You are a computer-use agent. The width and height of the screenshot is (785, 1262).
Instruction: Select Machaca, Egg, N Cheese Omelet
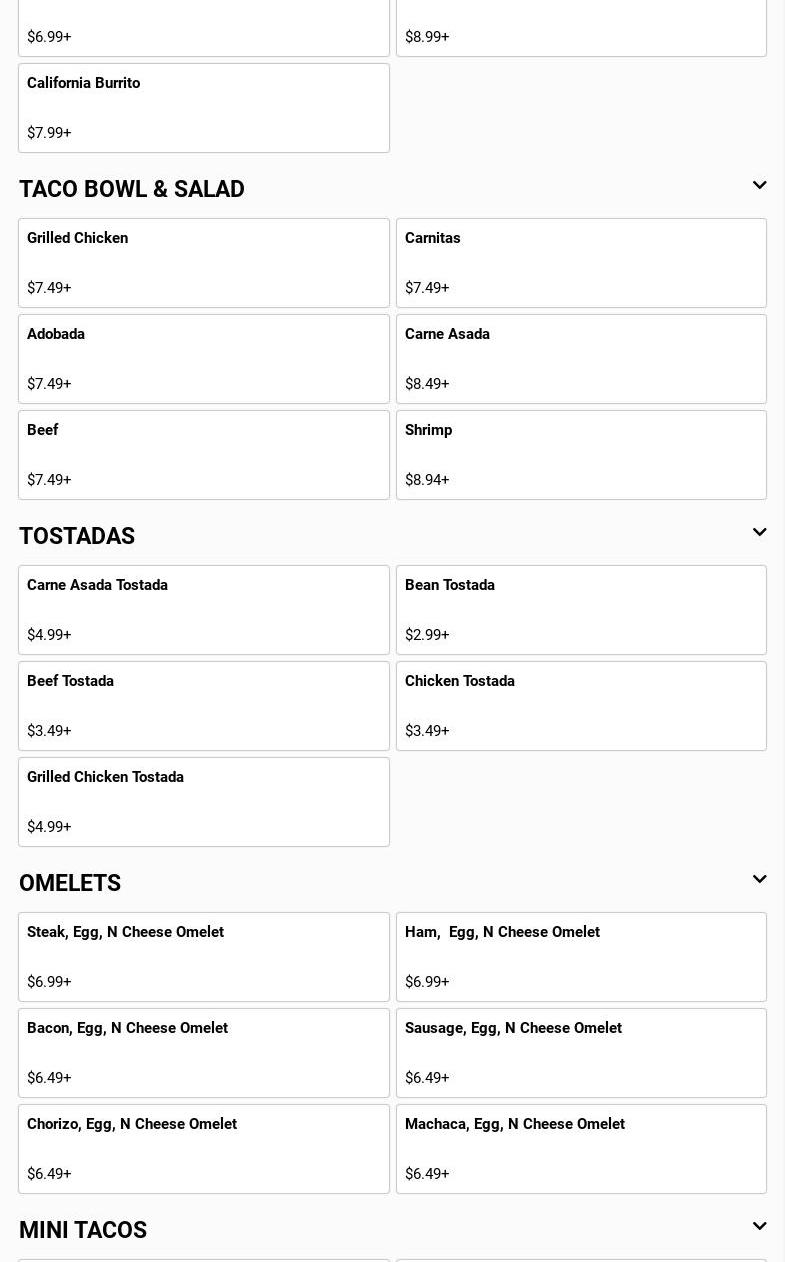click(581, 1149)
